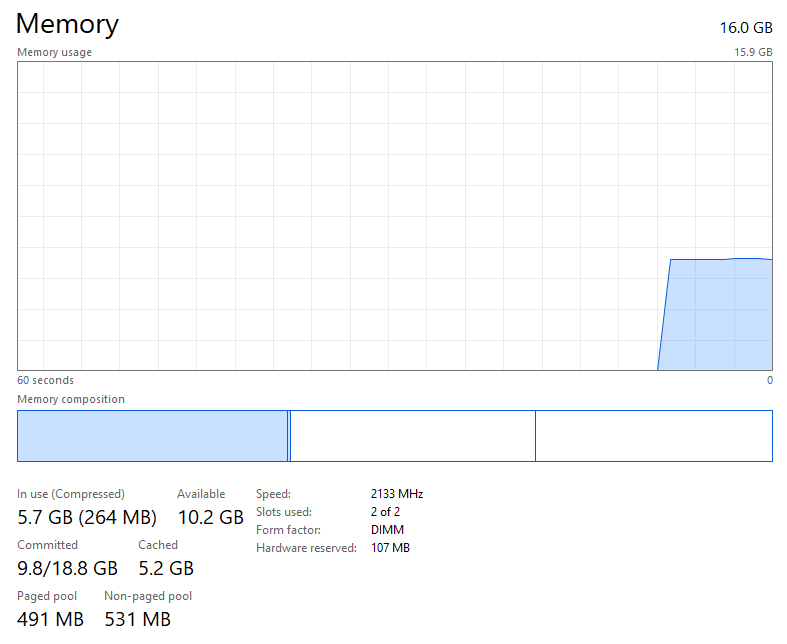This screenshot has width=787, height=644.
Task: Click the Memory composition label
Action: 71,399
